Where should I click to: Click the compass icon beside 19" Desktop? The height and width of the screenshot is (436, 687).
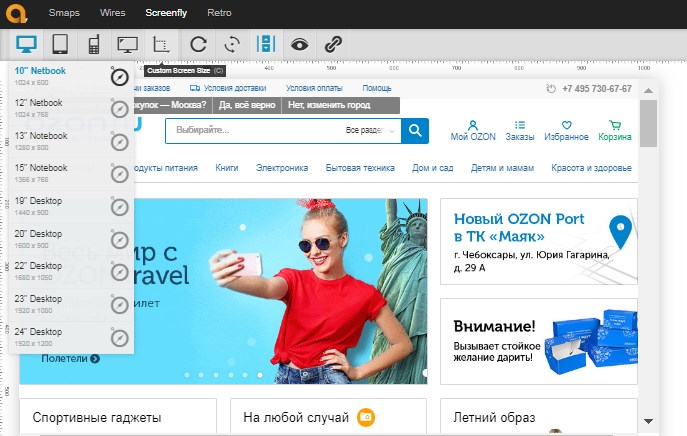(x=119, y=207)
